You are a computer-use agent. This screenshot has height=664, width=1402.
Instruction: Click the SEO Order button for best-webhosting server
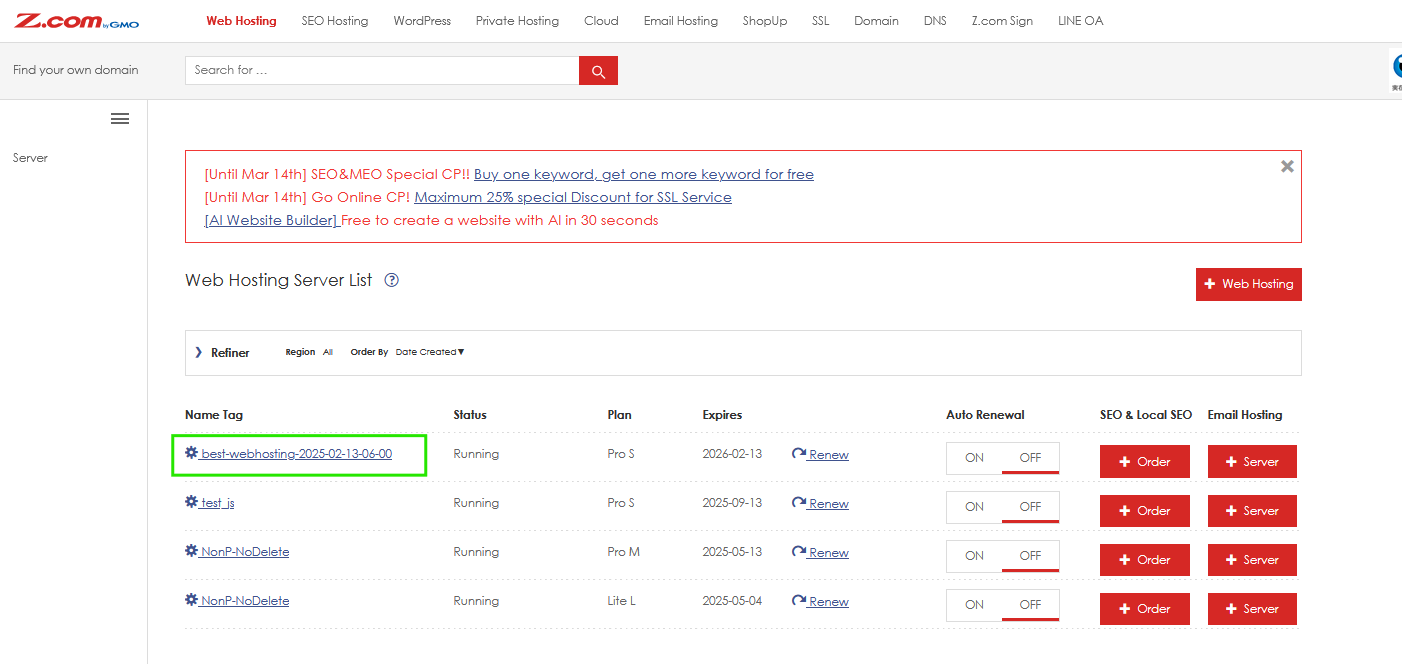click(x=1145, y=462)
